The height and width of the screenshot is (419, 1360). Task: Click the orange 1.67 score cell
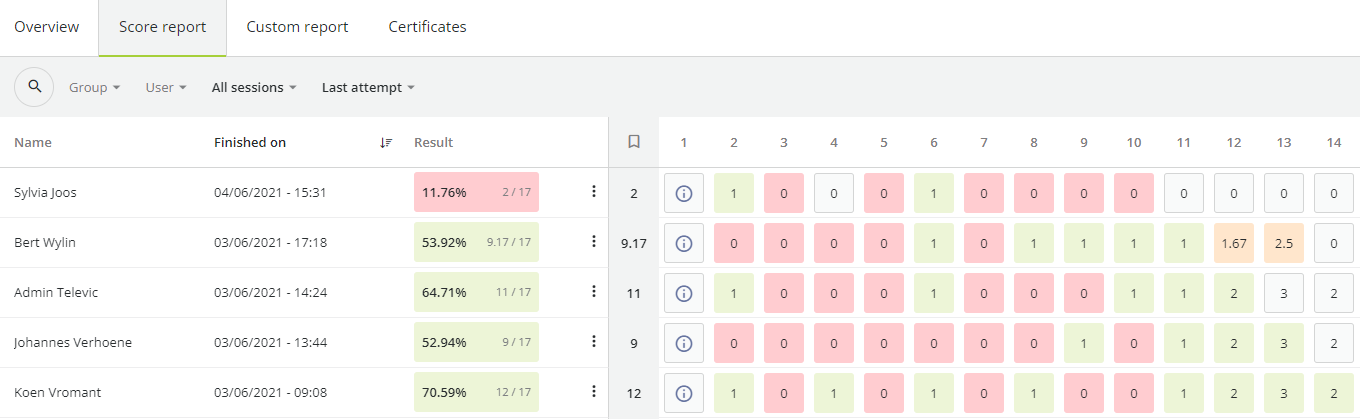[x=1234, y=243]
